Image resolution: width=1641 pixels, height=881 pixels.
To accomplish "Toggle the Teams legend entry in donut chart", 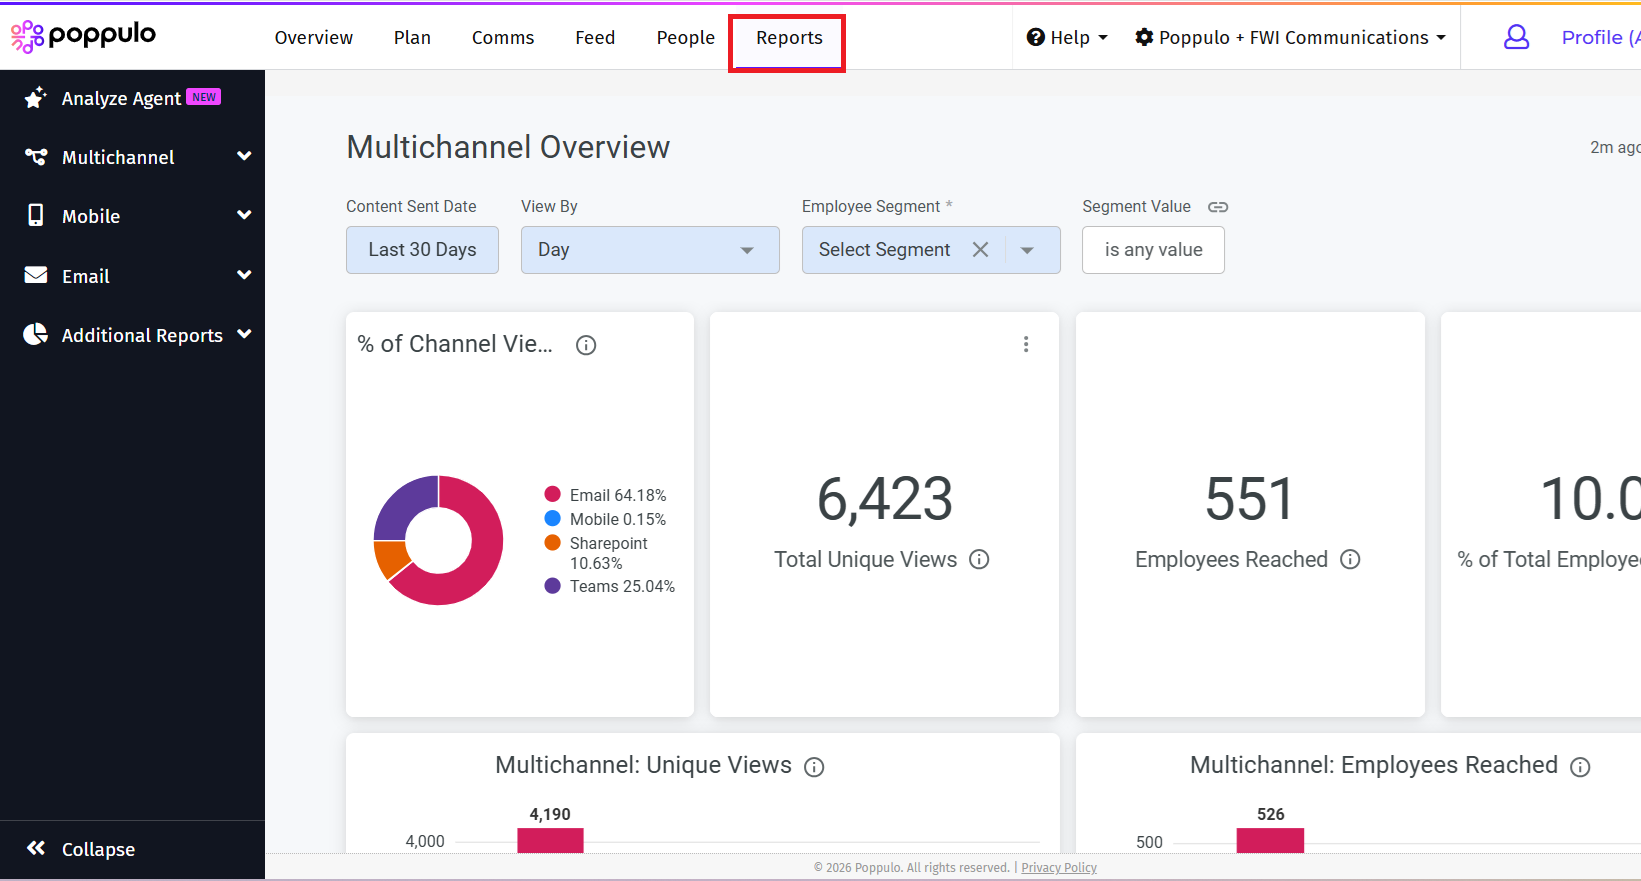I will (610, 586).
